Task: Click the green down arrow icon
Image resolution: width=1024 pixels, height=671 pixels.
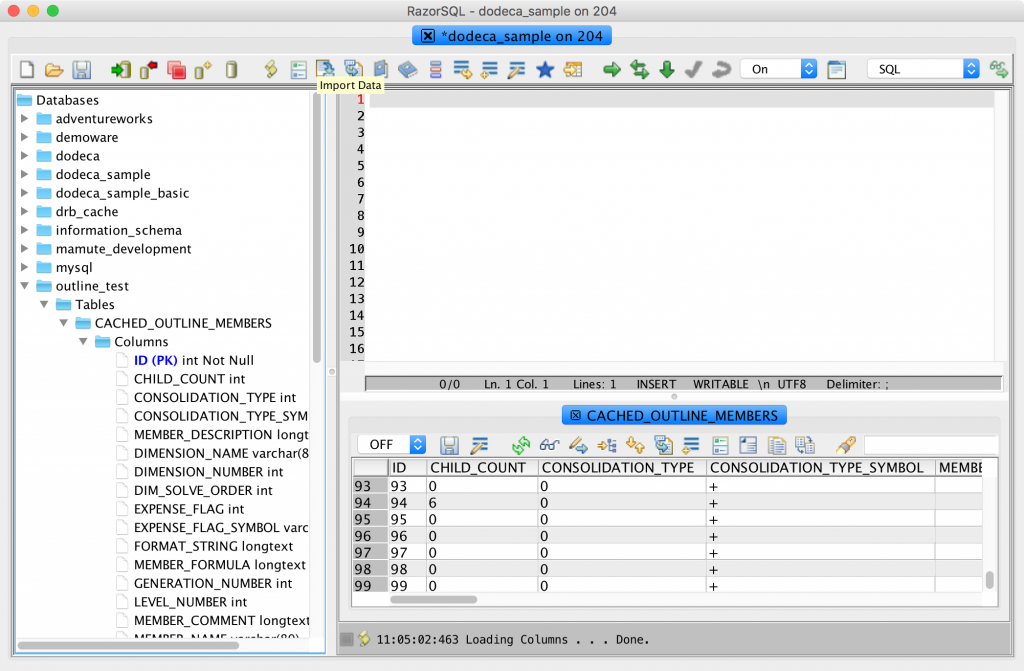Action: coord(667,69)
